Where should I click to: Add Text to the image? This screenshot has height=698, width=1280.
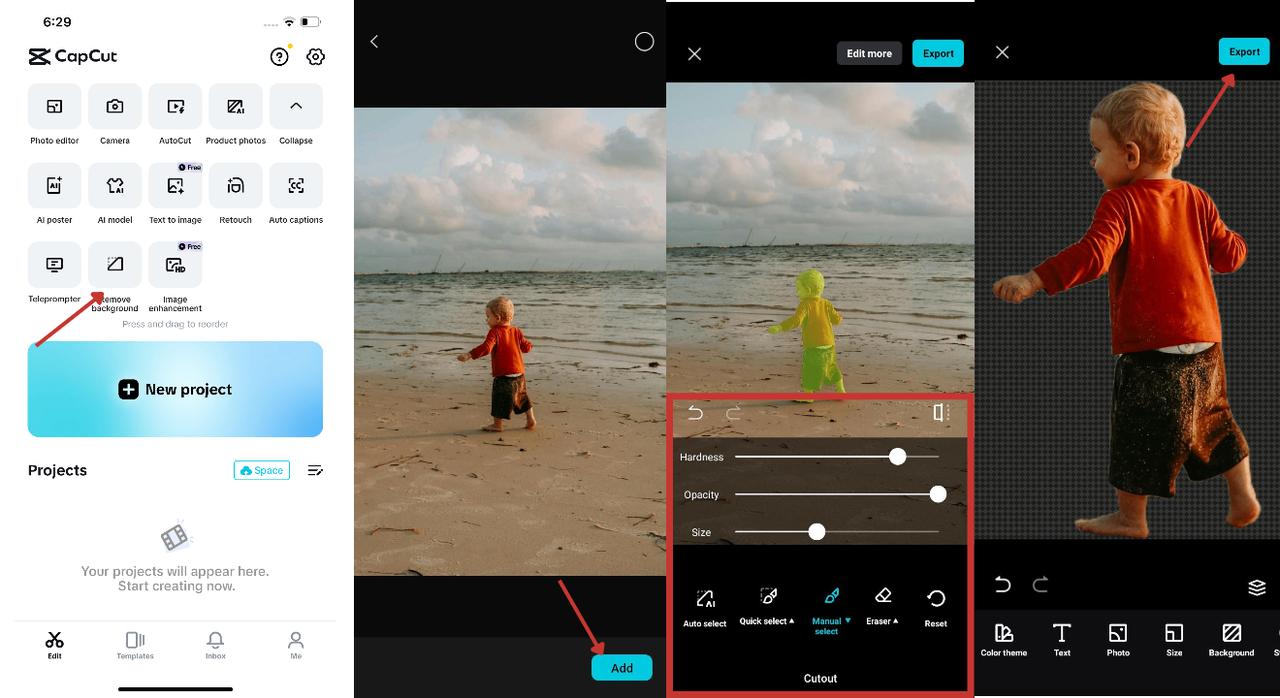click(1062, 640)
